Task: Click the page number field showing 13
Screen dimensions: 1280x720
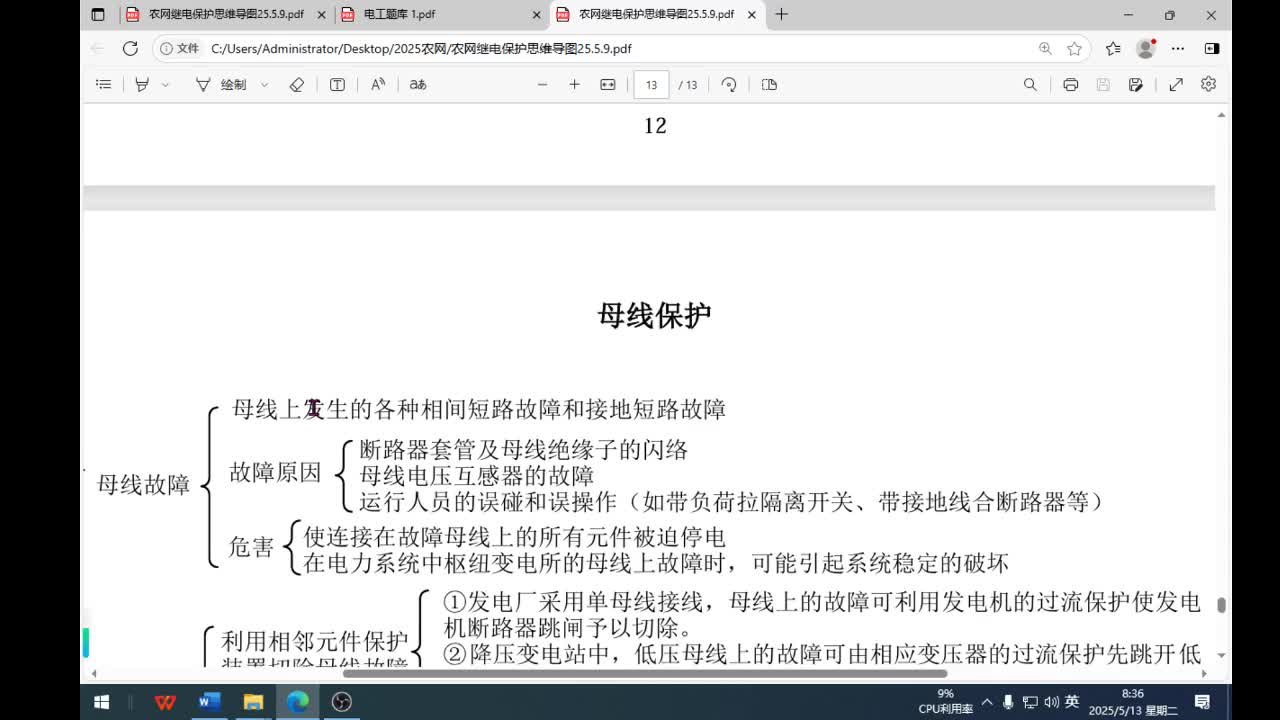Action: click(651, 85)
